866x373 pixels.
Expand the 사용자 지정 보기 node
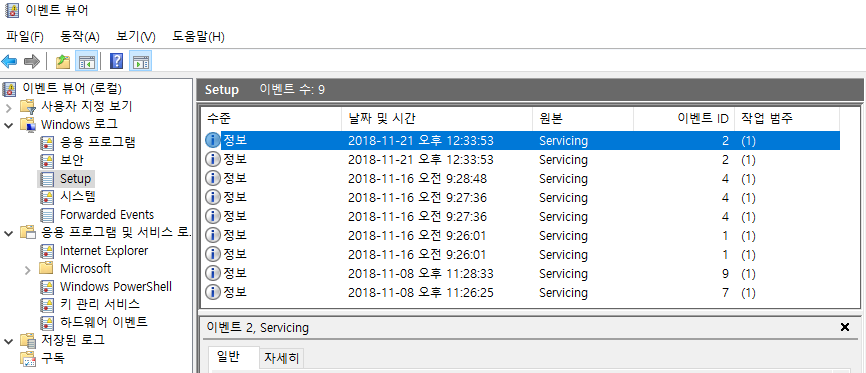point(8,107)
